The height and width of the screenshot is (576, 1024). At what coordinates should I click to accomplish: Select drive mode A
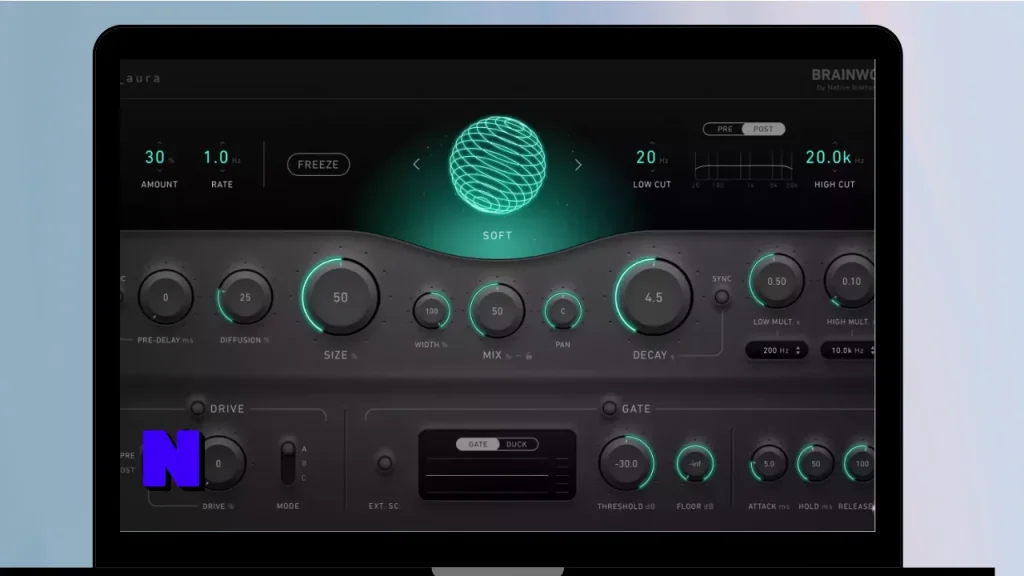click(304, 449)
